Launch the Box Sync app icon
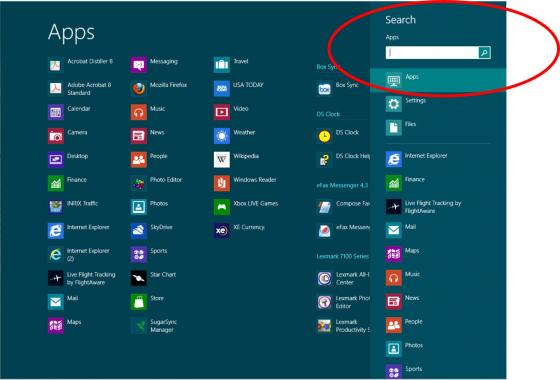 324,89
